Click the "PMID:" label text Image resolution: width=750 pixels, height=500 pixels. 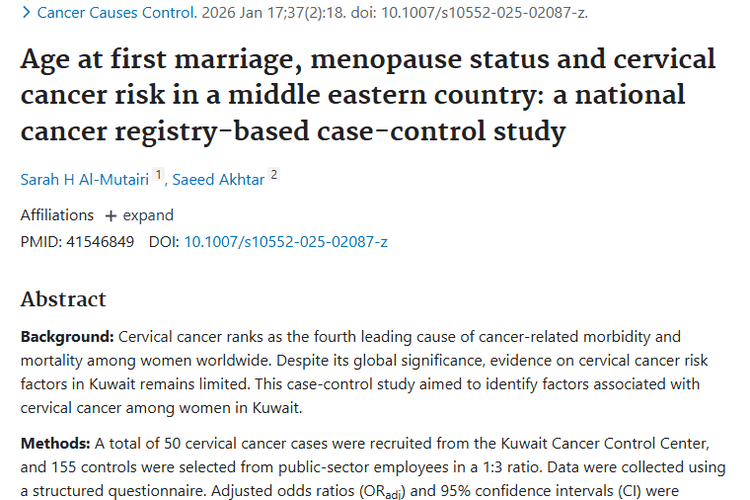click(40, 241)
